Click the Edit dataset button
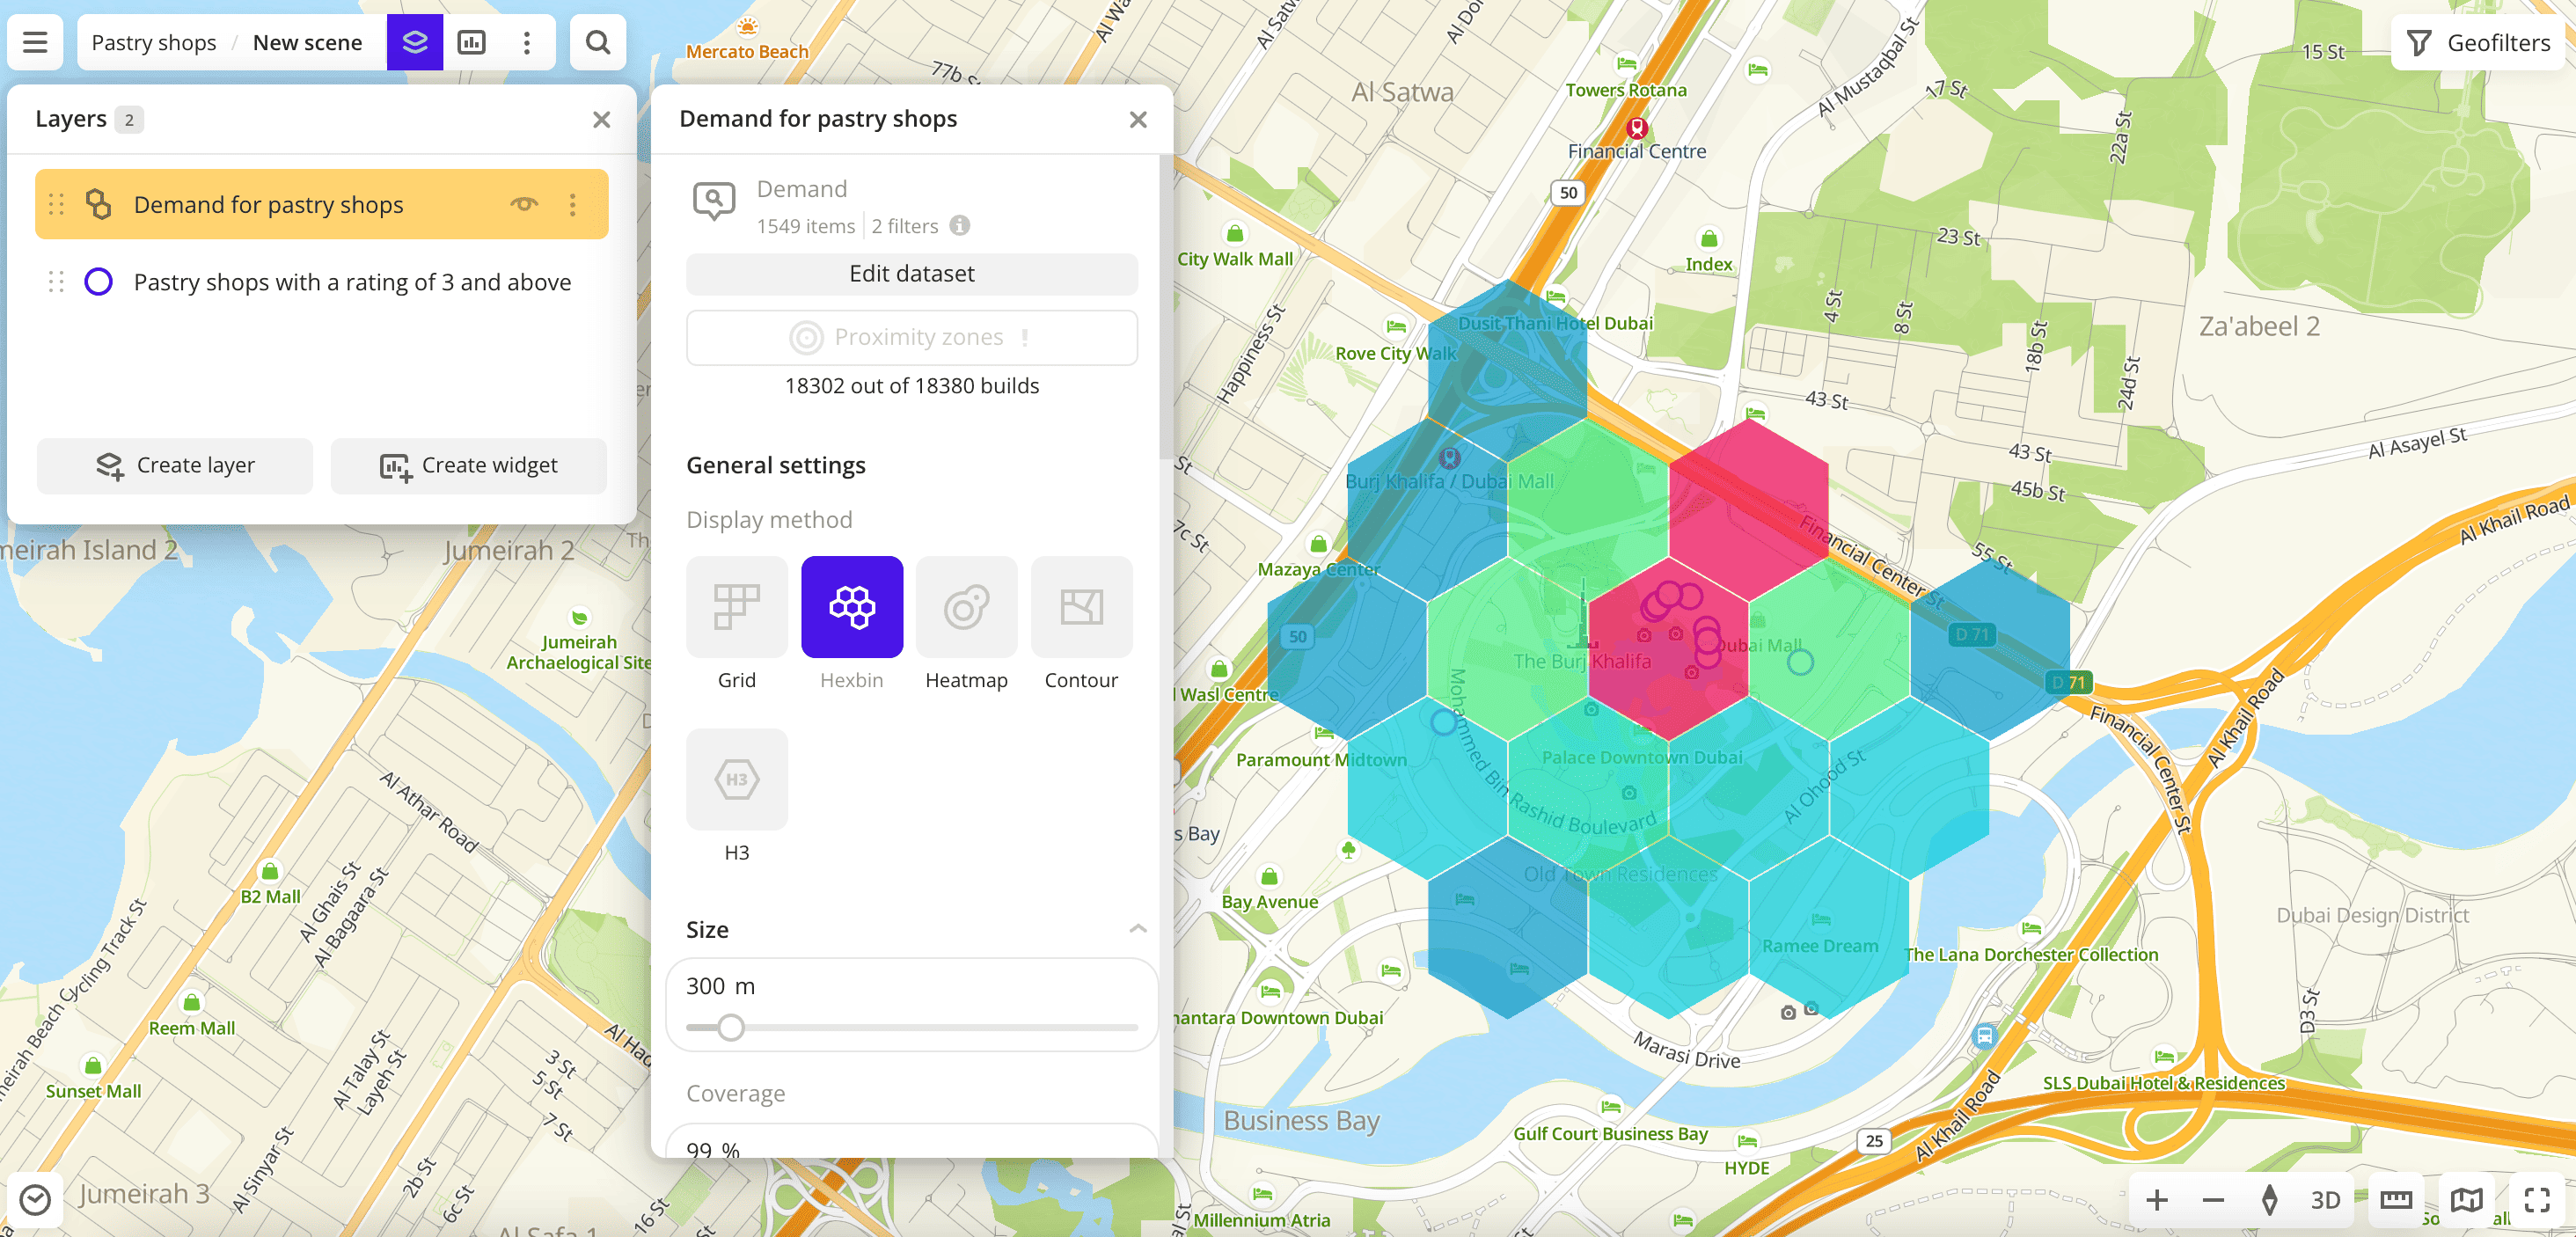This screenshot has width=2576, height=1237. coord(911,274)
